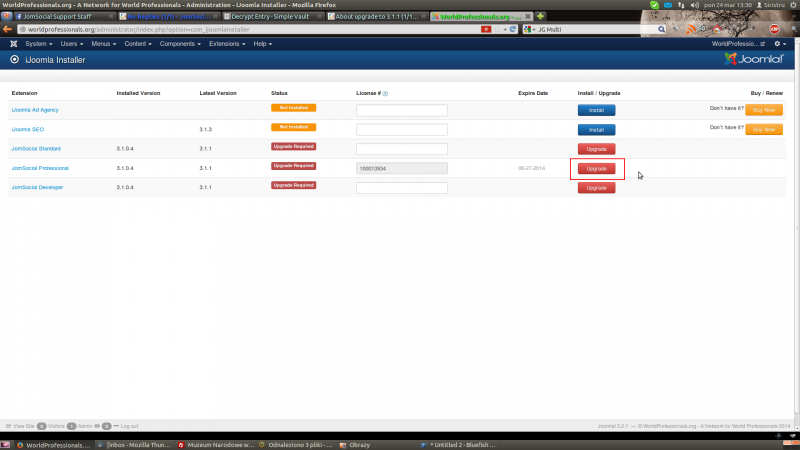Open power menu icon in top panel
This screenshot has width=800, height=450.
pos(794,5)
